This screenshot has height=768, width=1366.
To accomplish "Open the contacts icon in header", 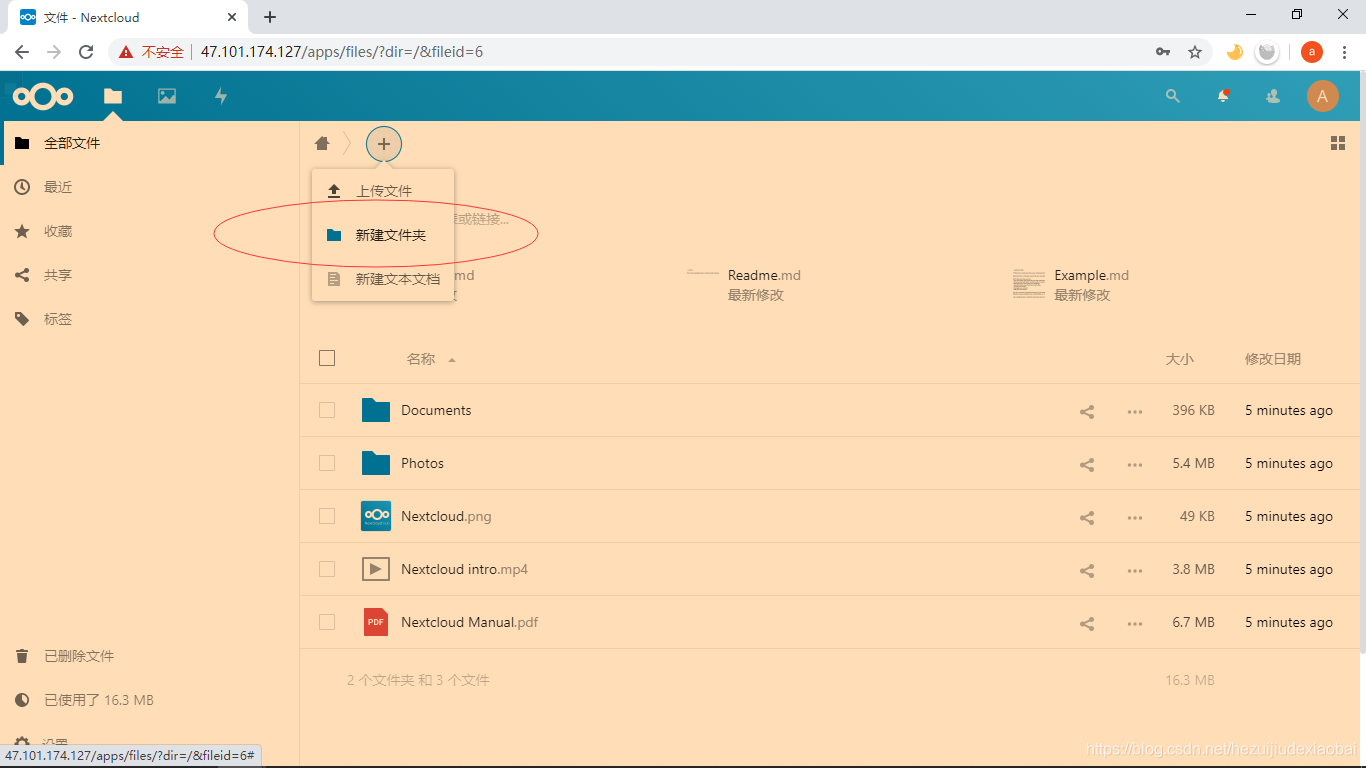I will 1273,96.
